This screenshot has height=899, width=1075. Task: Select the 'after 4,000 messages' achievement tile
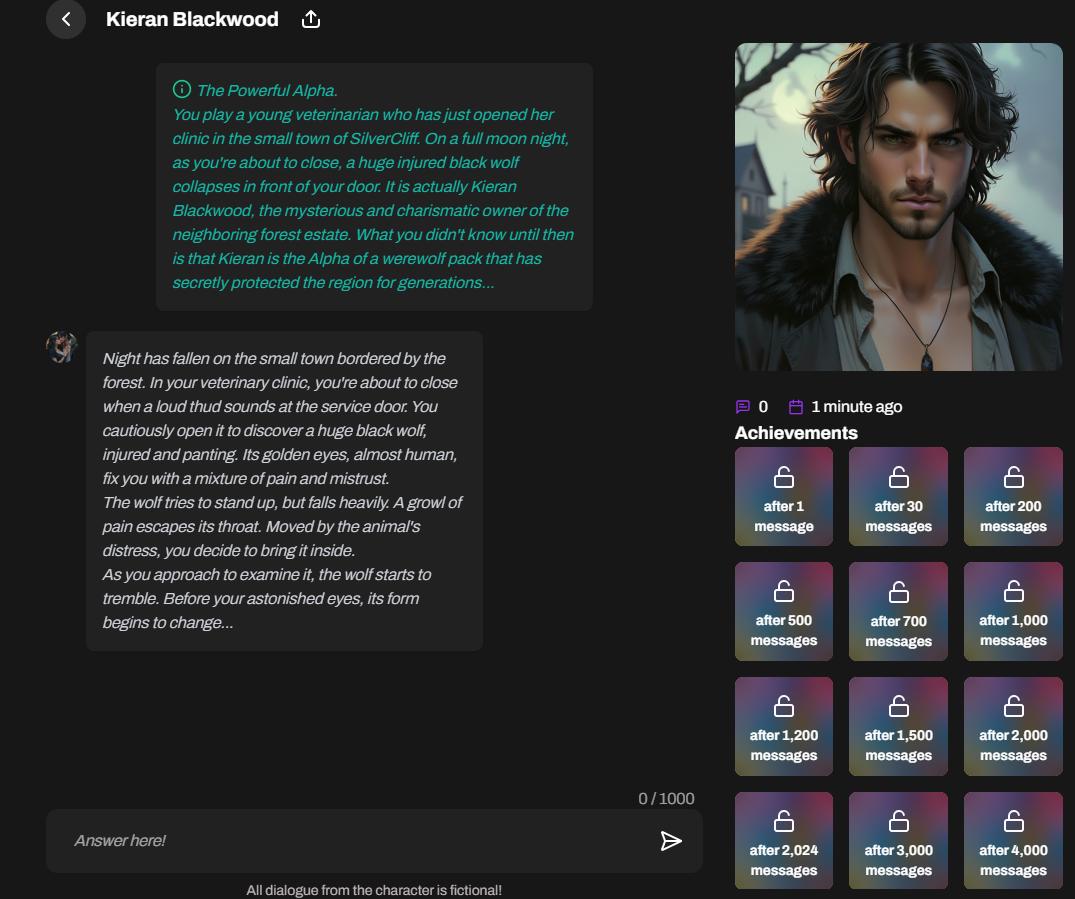click(x=1013, y=840)
